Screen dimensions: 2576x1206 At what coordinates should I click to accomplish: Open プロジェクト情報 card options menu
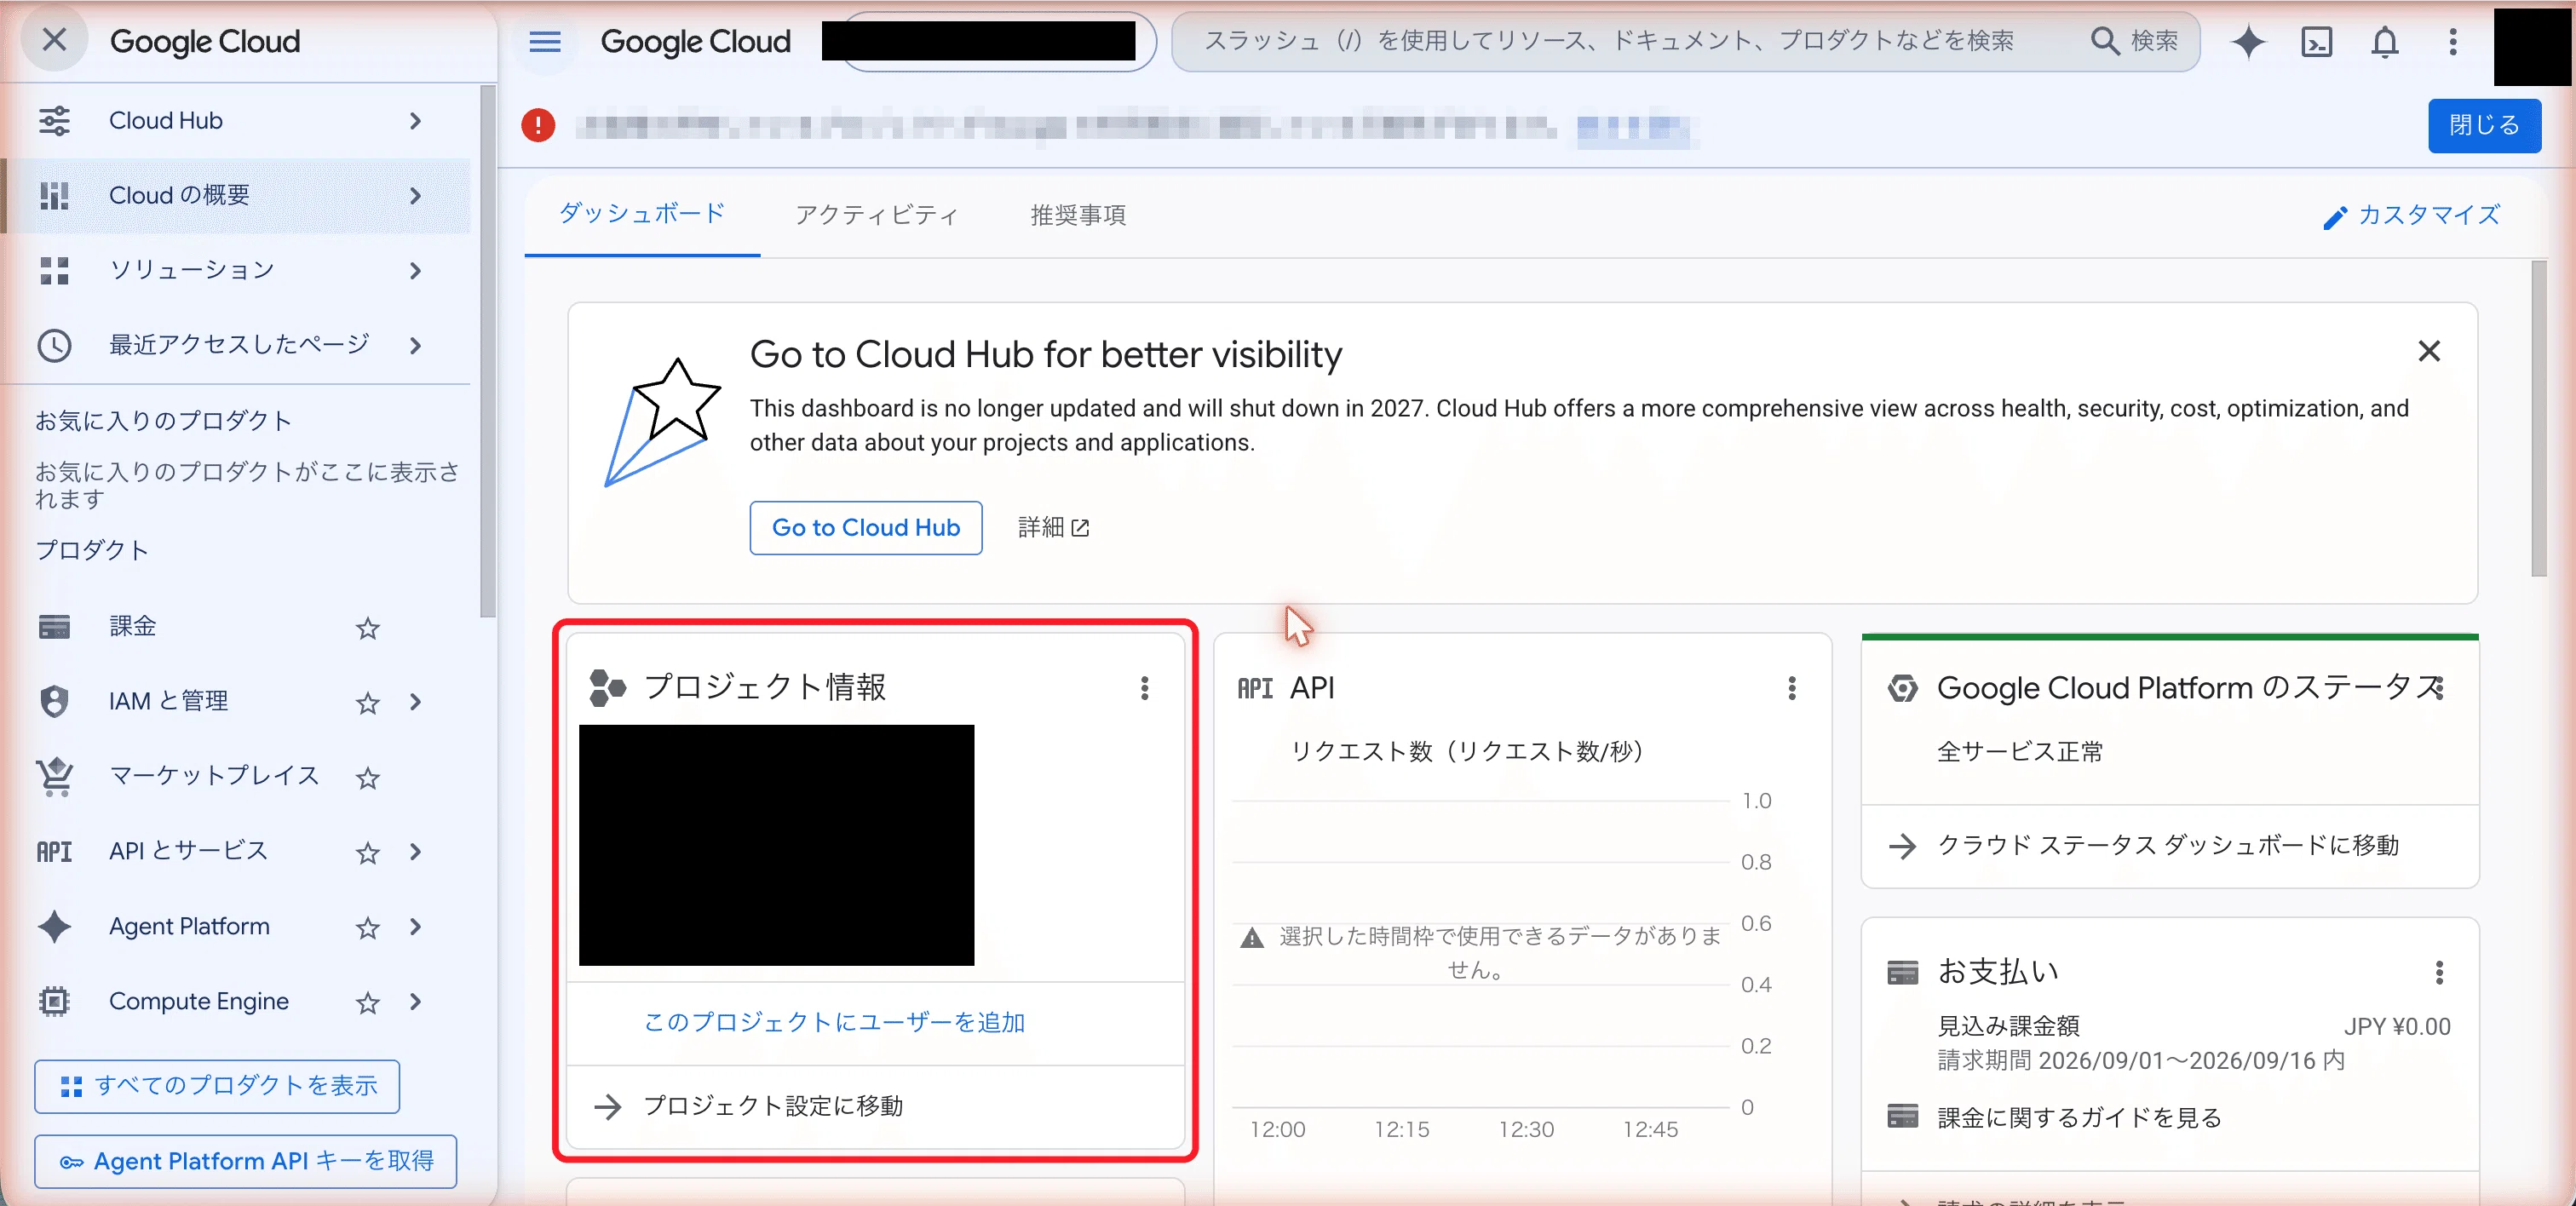coord(1145,688)
